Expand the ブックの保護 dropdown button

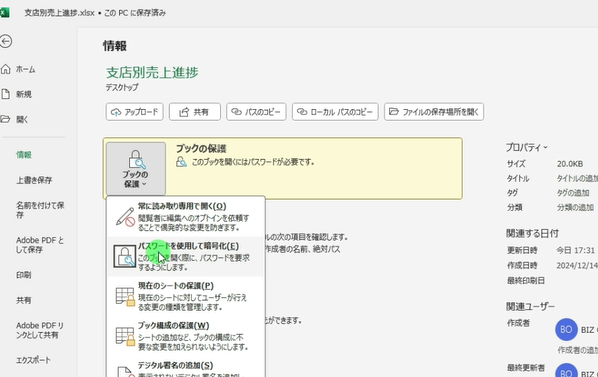click(x=136, y=169)
